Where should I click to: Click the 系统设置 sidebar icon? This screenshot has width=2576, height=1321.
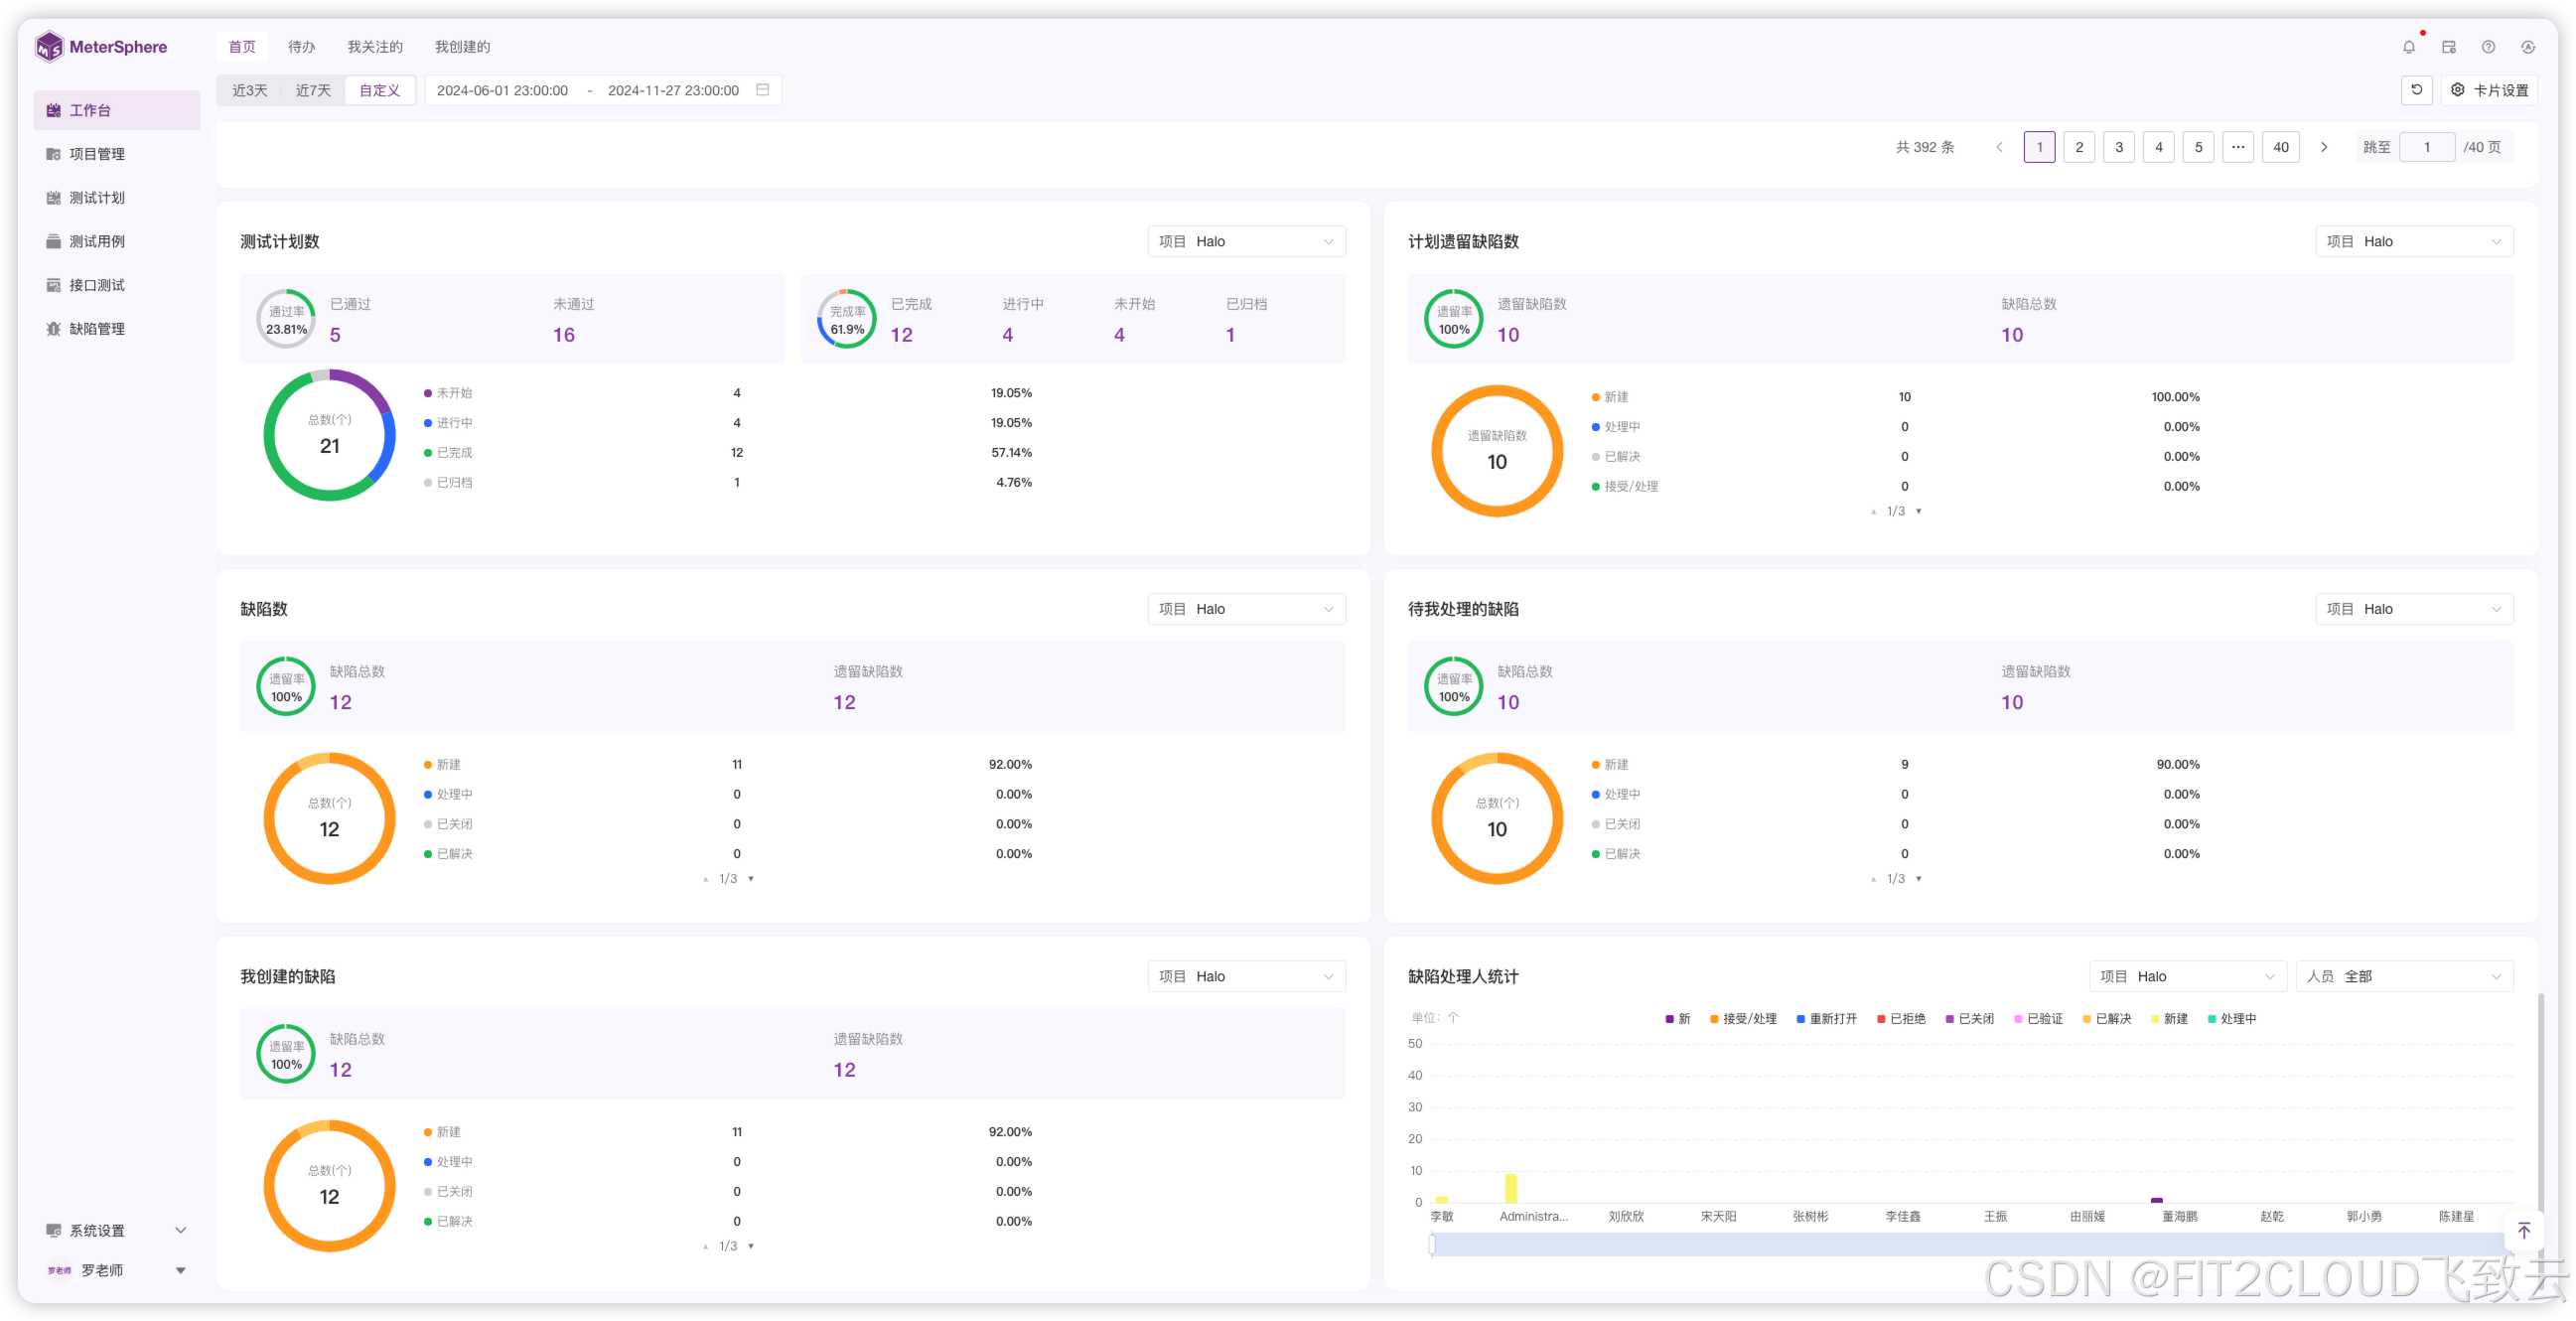tap(53, 1230)
